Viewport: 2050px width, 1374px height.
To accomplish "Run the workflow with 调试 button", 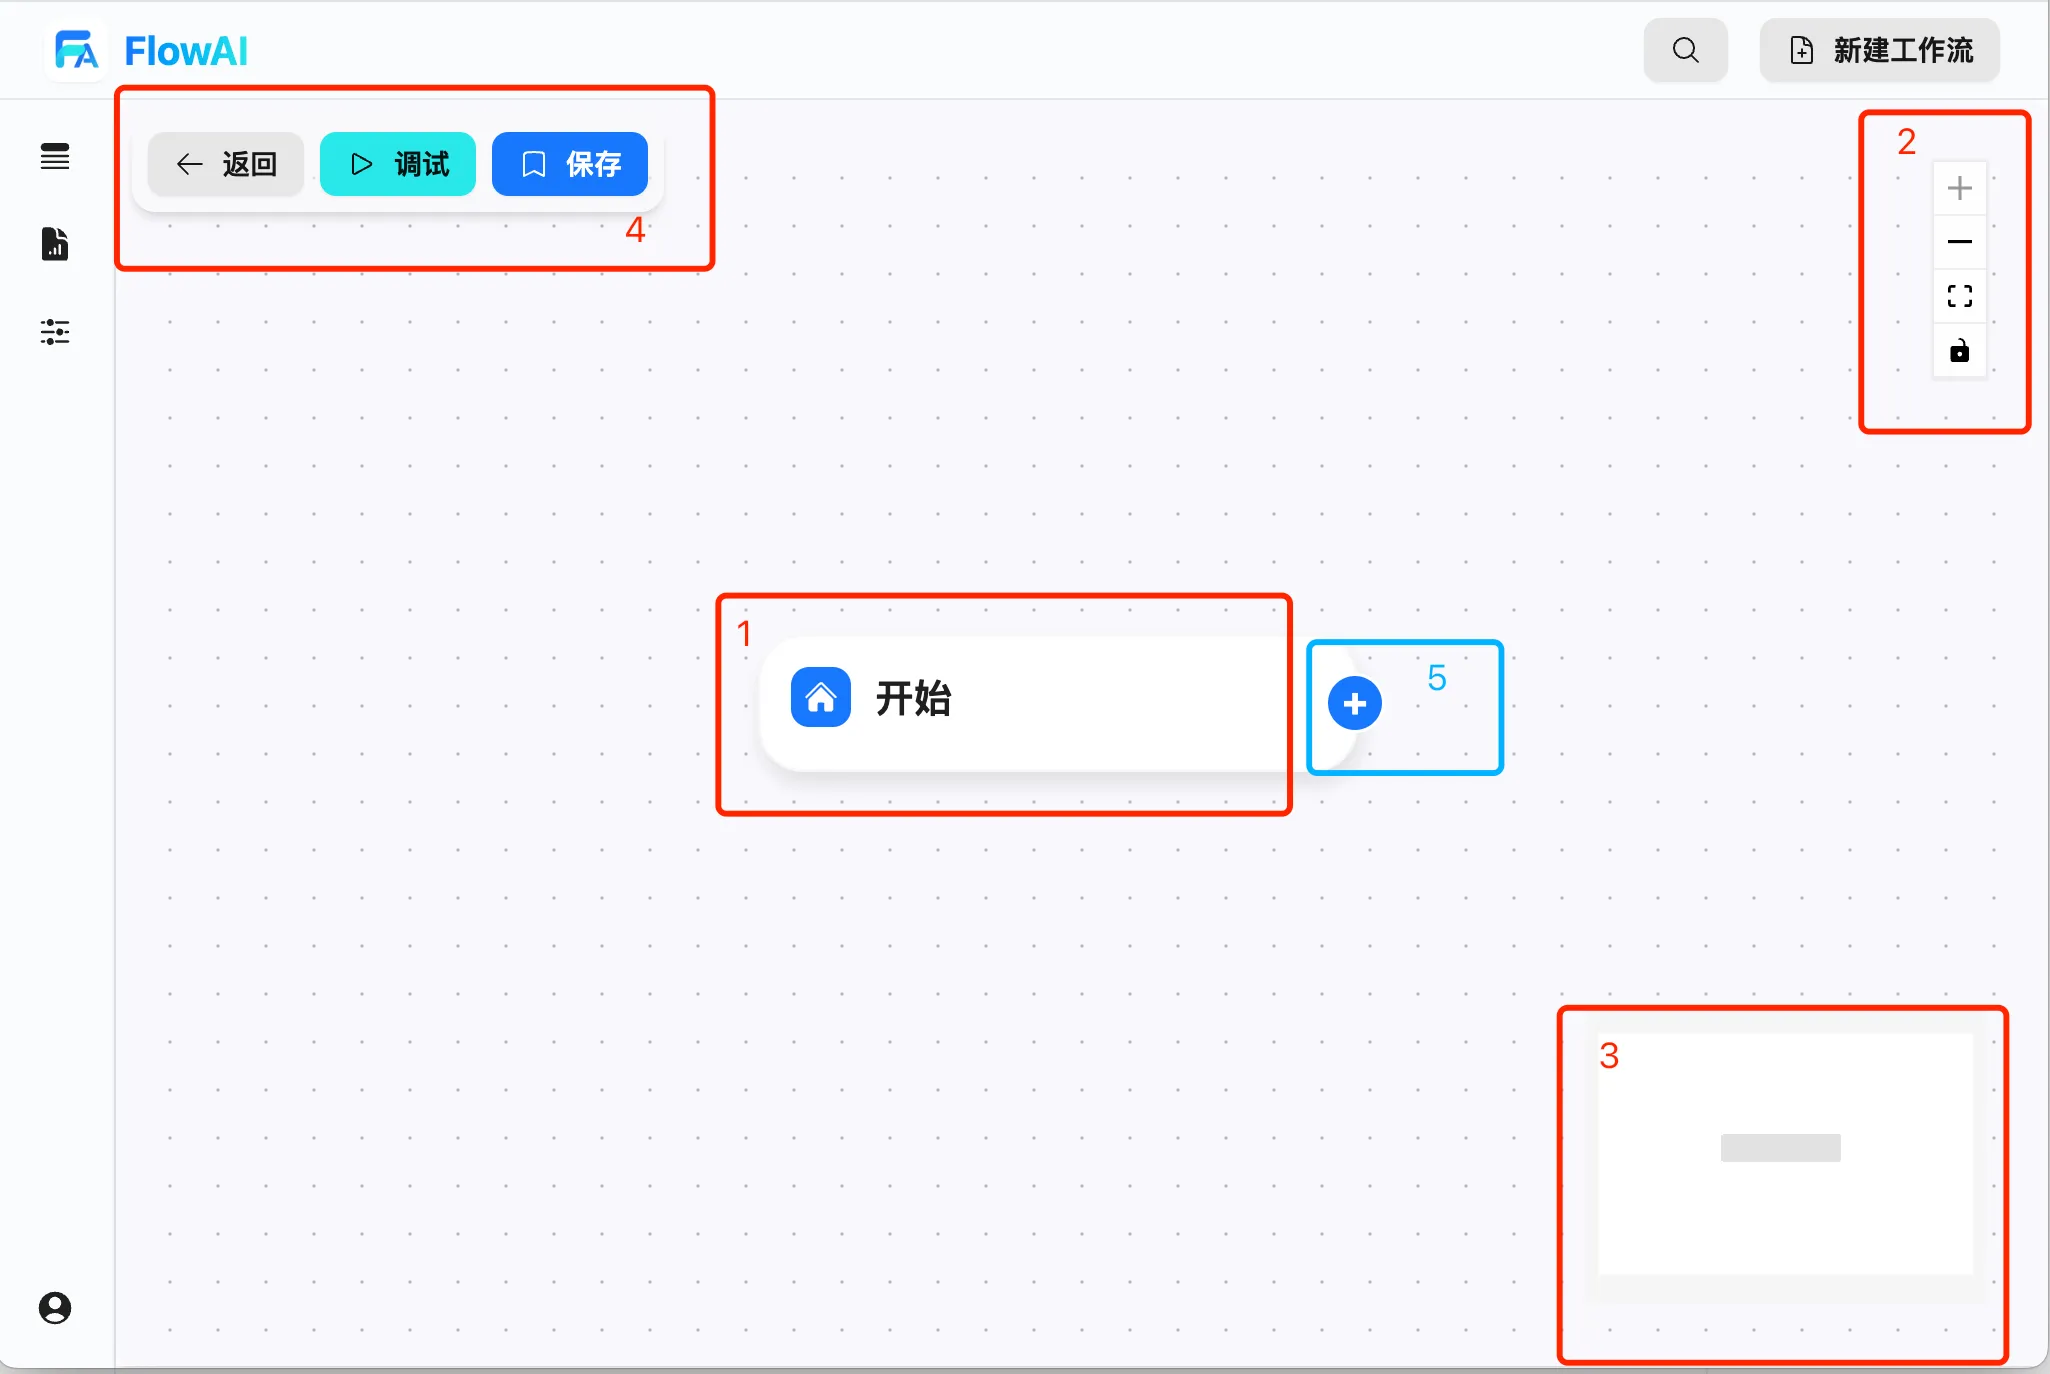I will 398,164.
